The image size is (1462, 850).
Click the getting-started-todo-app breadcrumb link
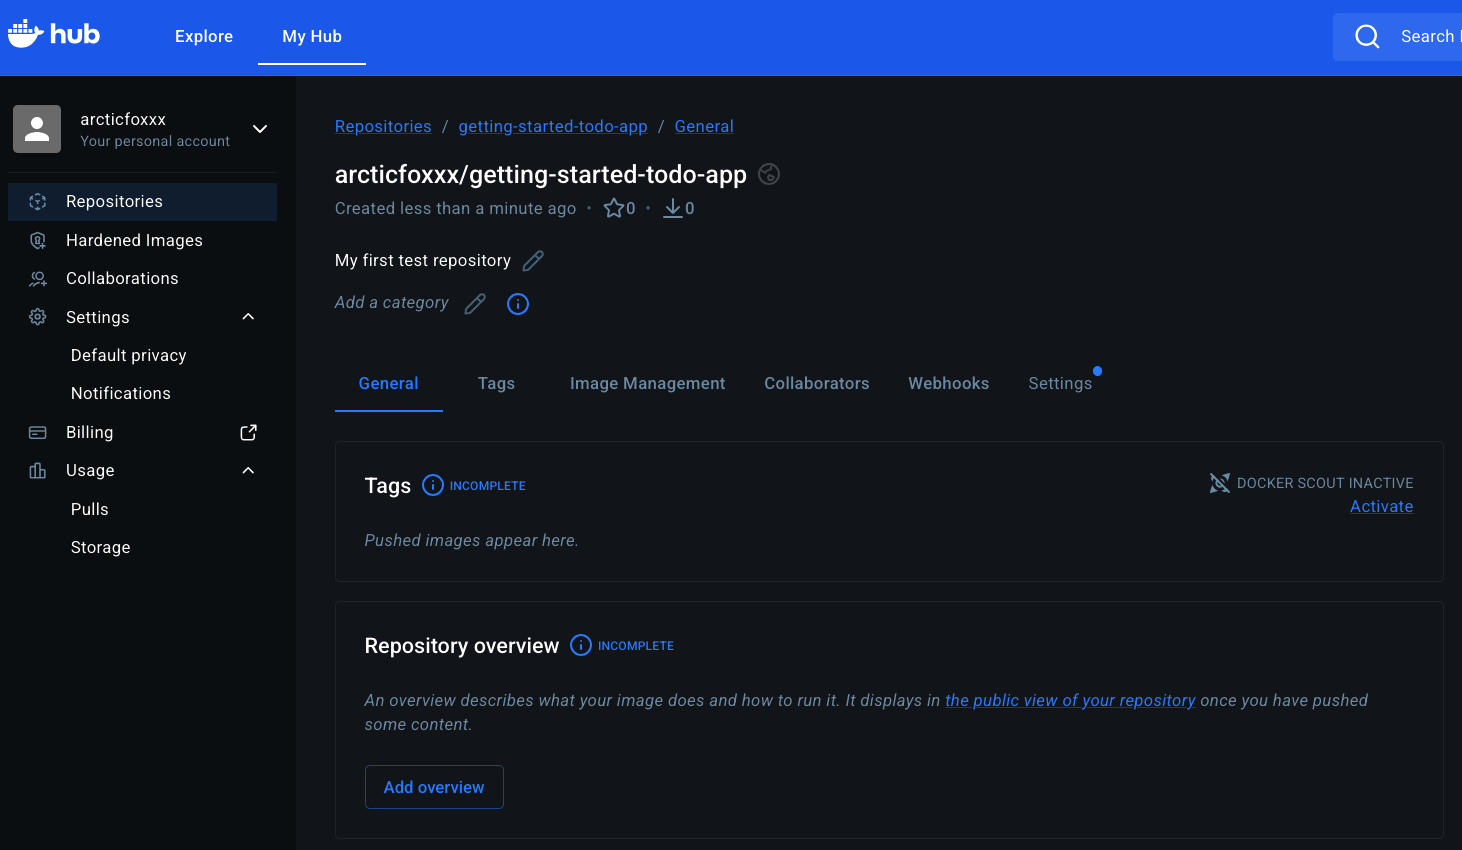point(553,127)
